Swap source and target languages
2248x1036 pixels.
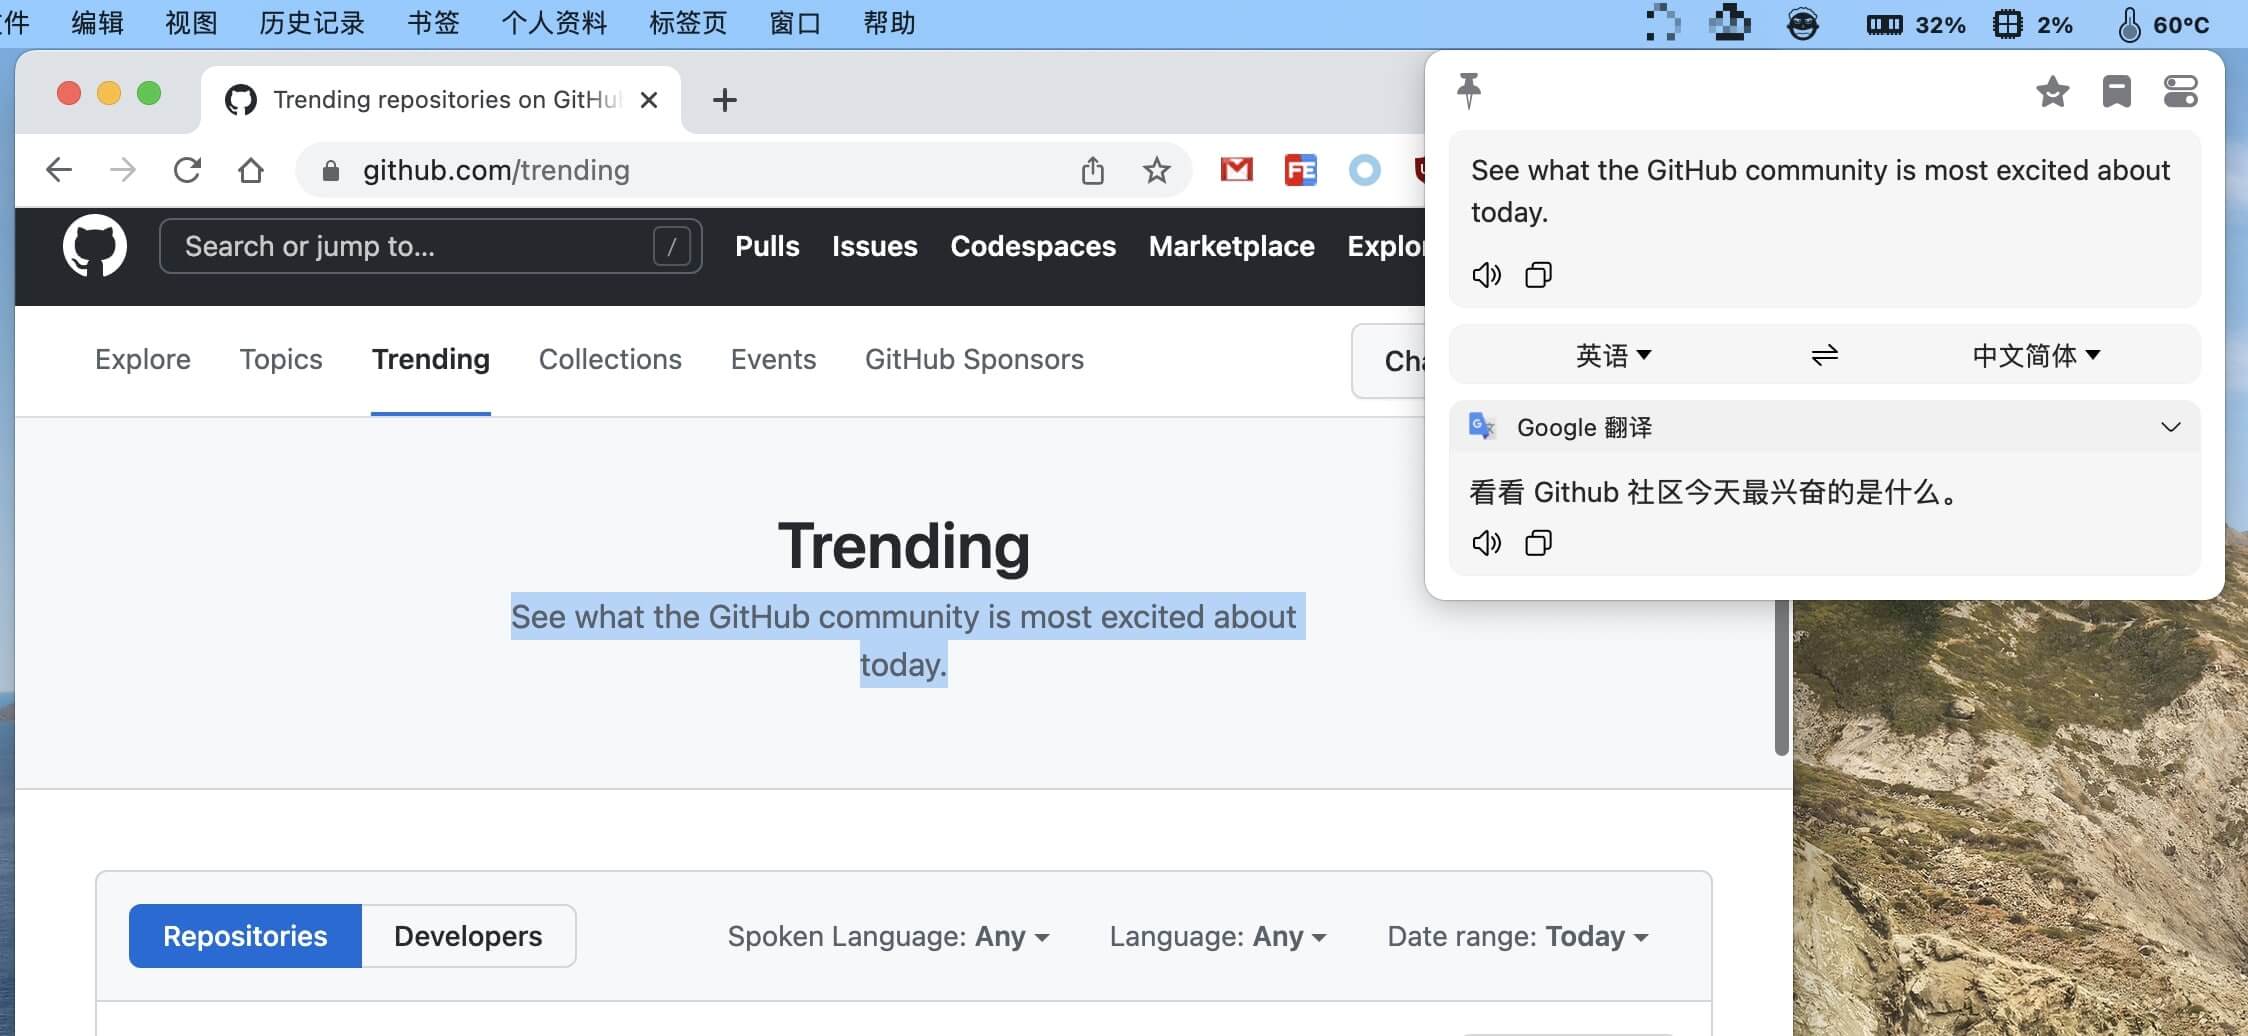(x=1824, y=356)
